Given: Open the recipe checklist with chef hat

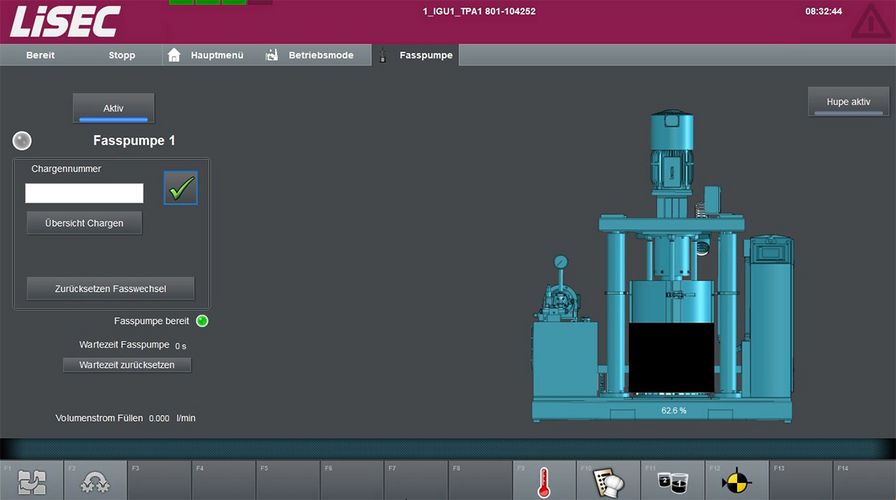Looking at the screenshot, I should pos(608,481).
